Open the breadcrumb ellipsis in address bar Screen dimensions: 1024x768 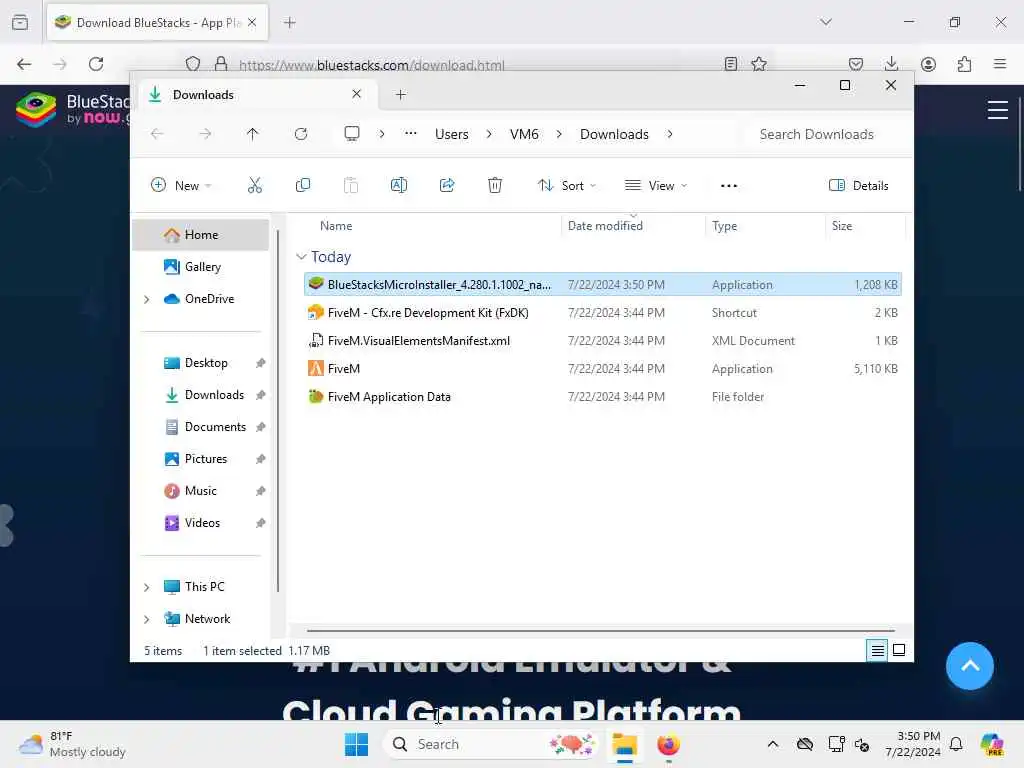[x=410, y=133]
